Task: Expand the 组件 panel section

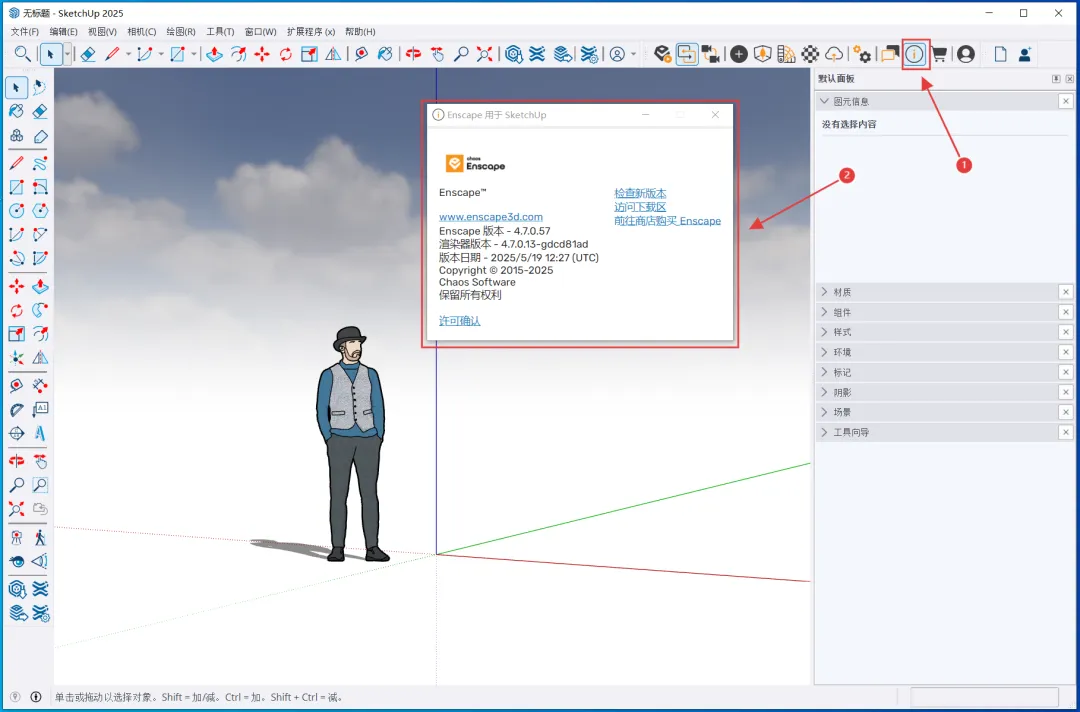Action: coord(824,312)
